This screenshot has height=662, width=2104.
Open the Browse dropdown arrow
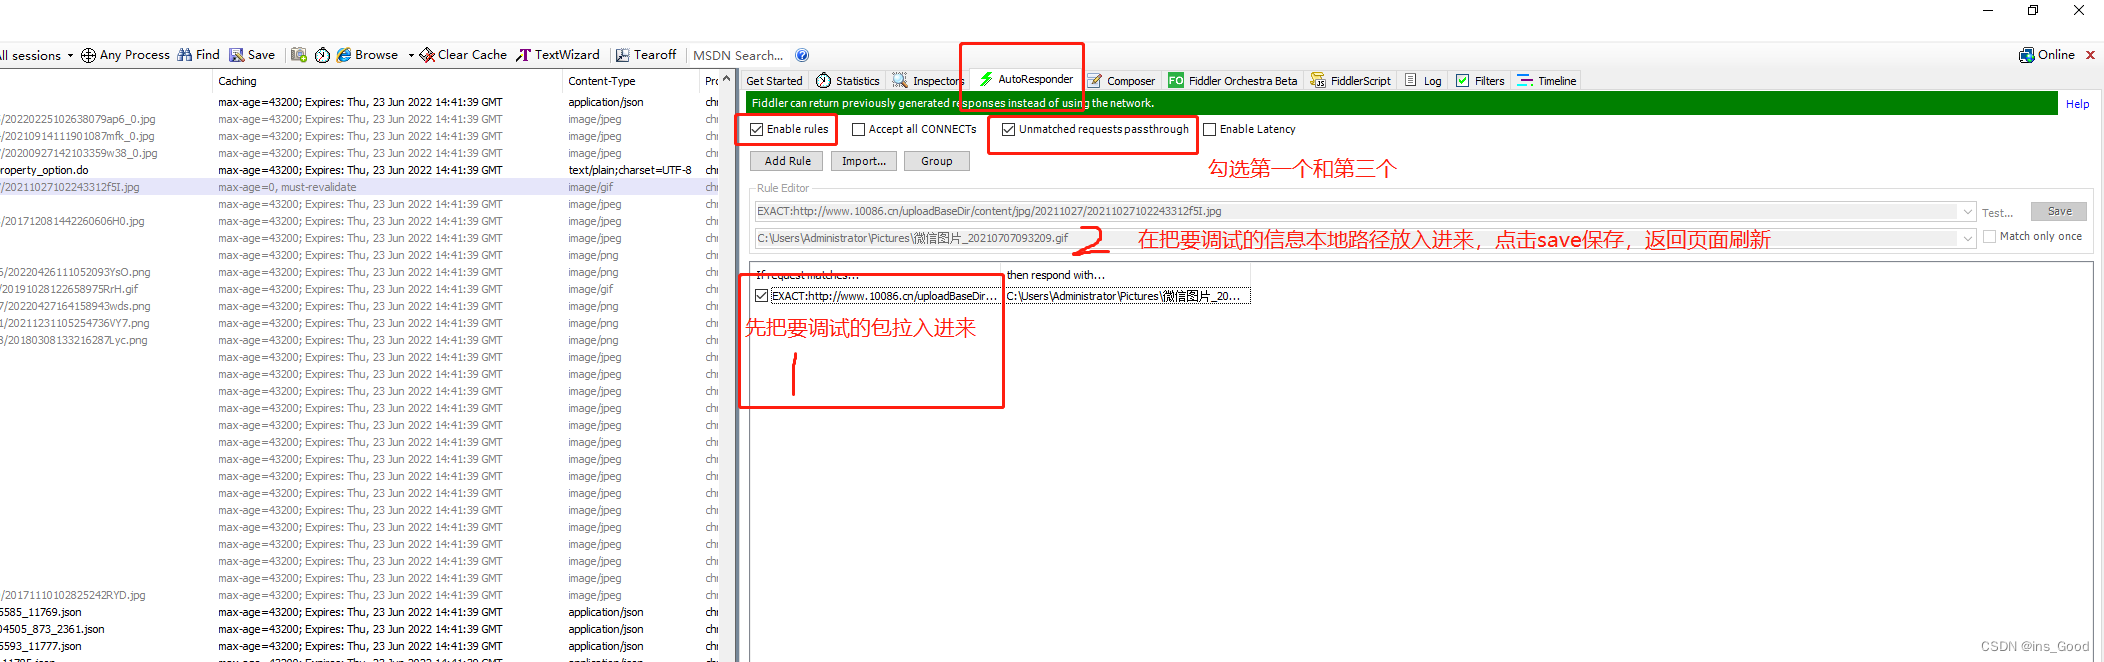[410, 56]
